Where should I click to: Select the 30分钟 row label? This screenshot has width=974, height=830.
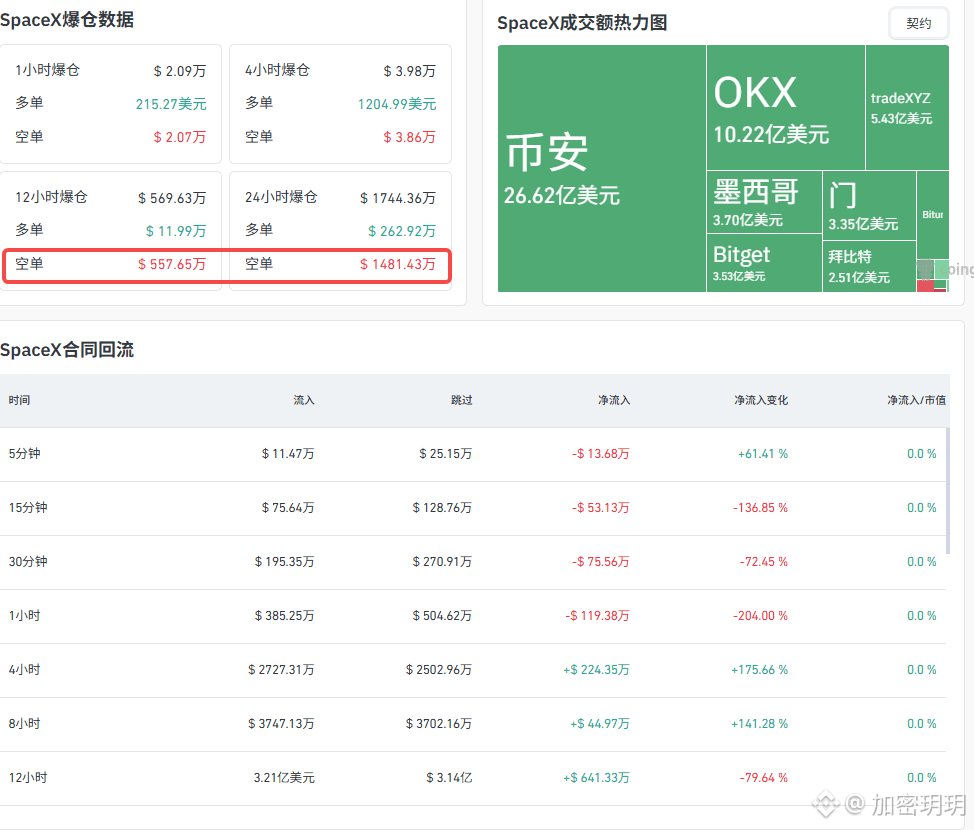[x=28, y=562]
